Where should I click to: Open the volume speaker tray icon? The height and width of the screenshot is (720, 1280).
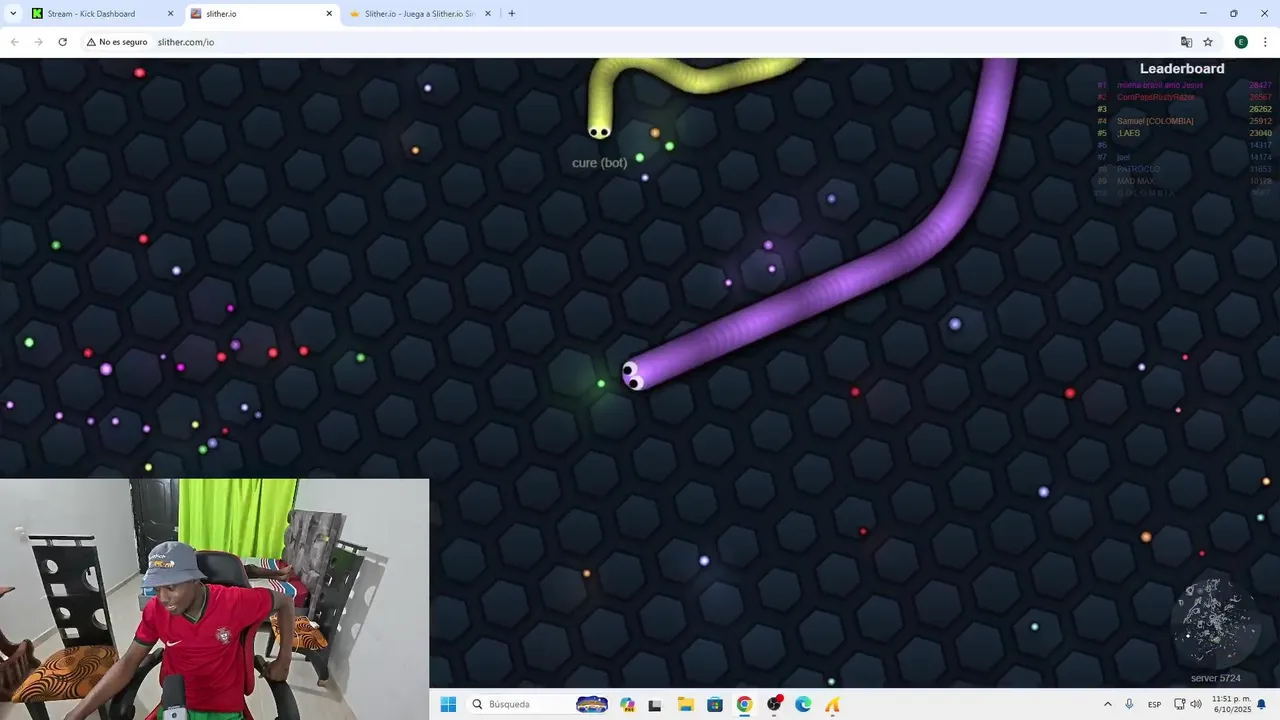click(x=1196, y=704)
